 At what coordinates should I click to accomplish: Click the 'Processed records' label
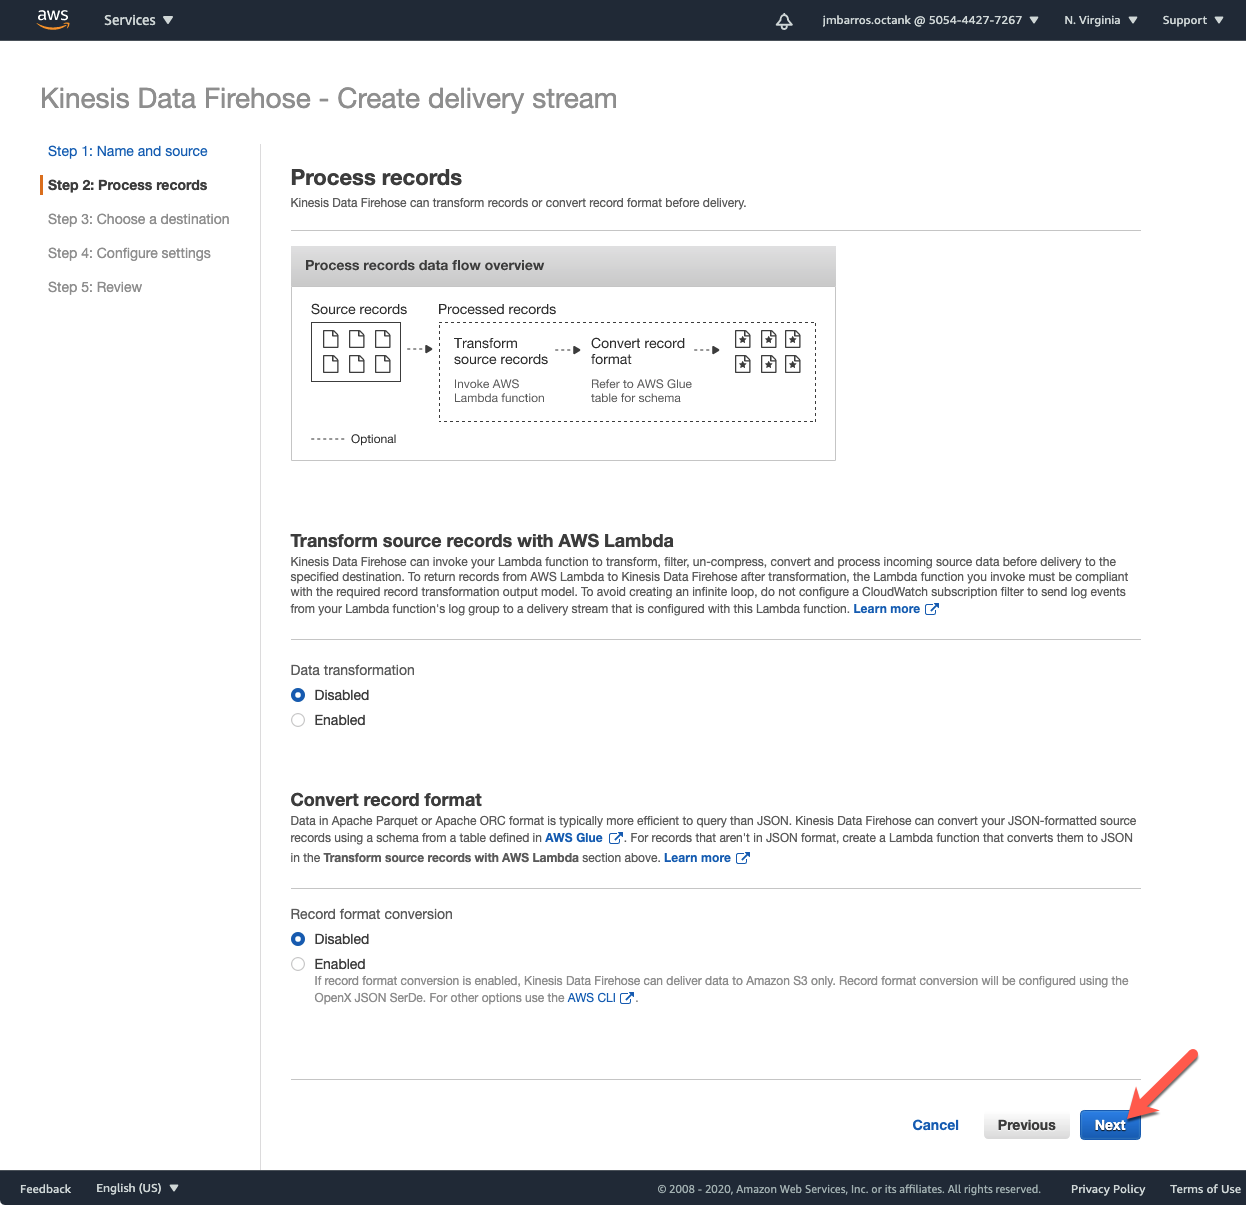(497, 309)
